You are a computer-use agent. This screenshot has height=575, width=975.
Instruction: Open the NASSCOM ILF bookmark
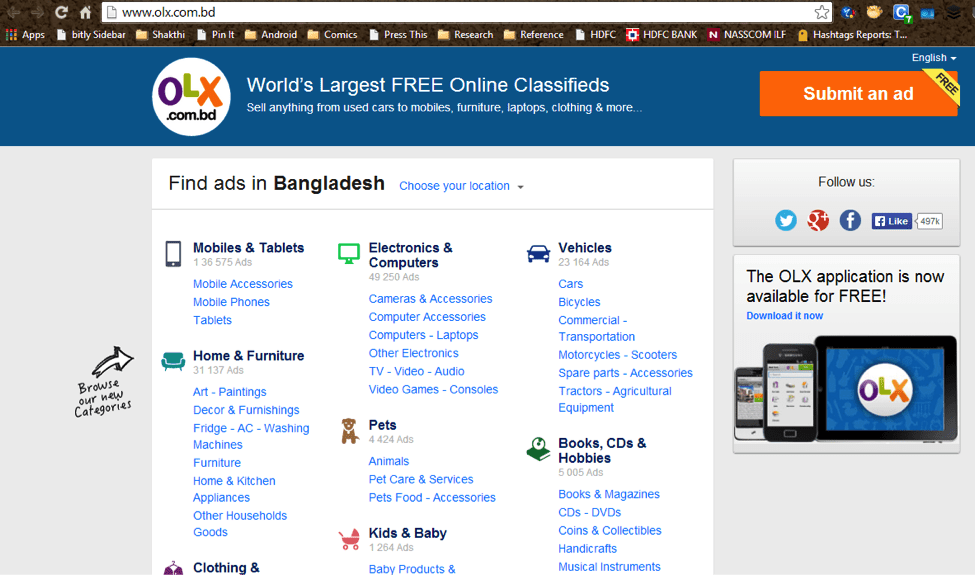pos(746,35)
